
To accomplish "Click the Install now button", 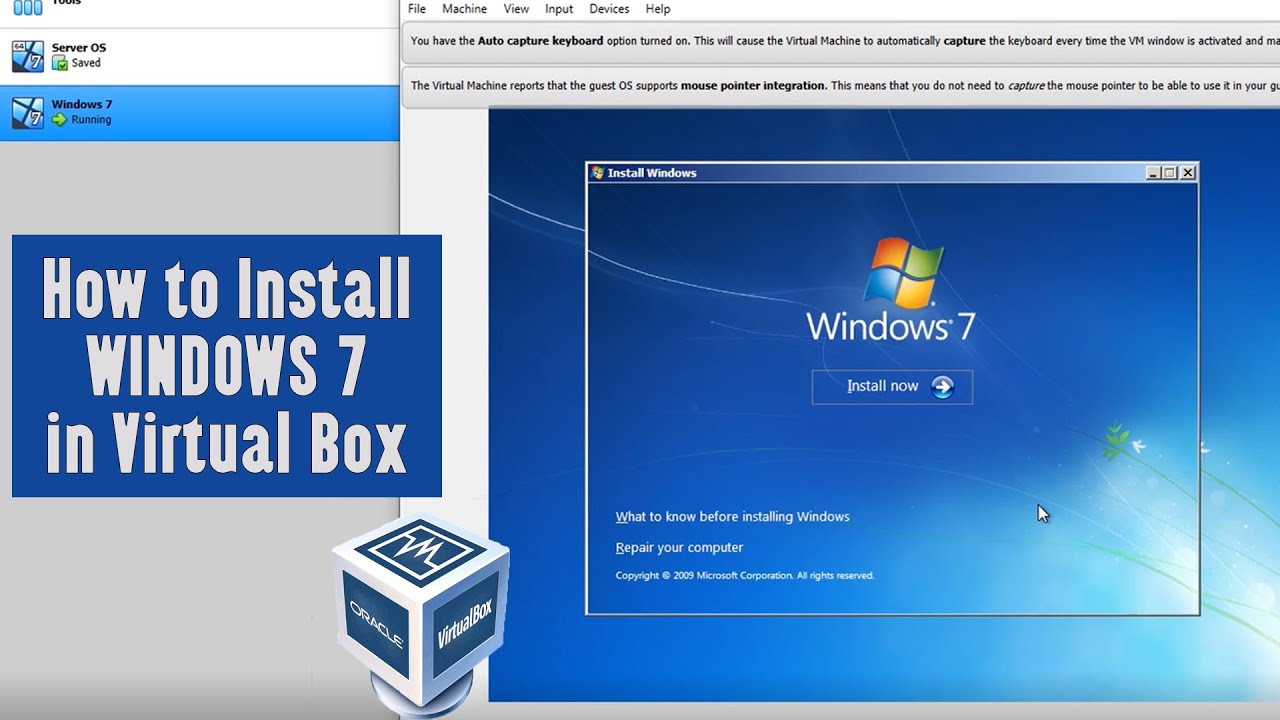I will [x=892, y=387].
